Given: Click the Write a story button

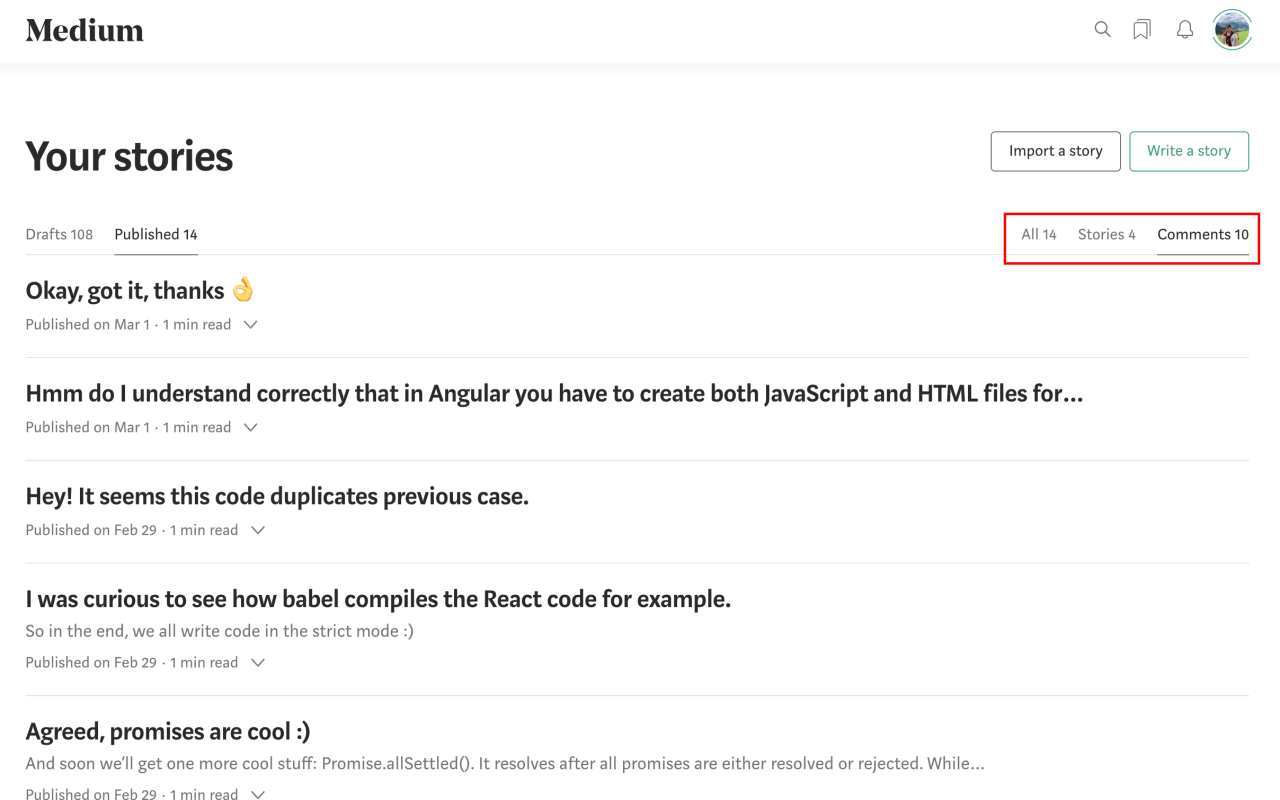Looking at the screenshot, I should click(x=1189, y=151).
